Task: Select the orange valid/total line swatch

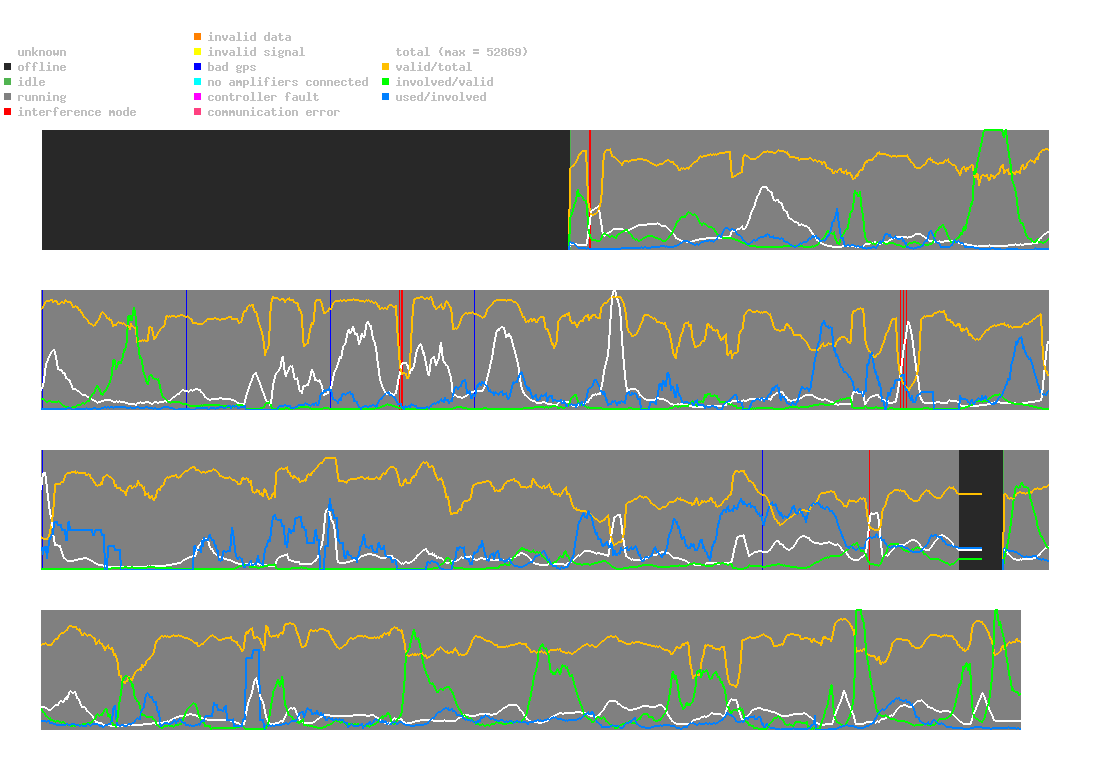Action: pos(386,67)
